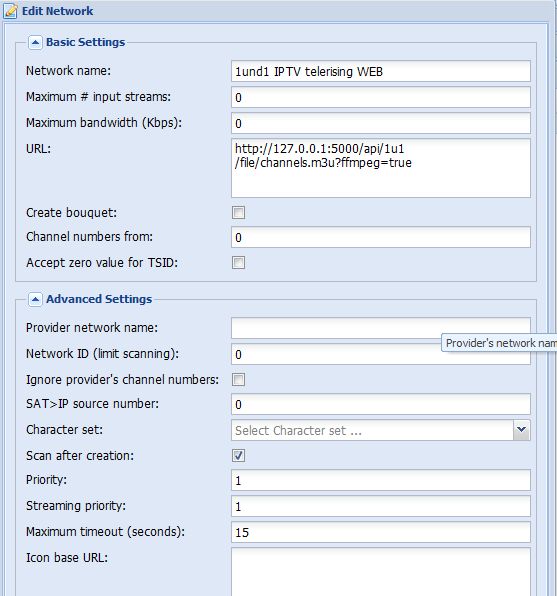
Task: Collapse the Basic Settings section
Action: click(x=35, y=43)
